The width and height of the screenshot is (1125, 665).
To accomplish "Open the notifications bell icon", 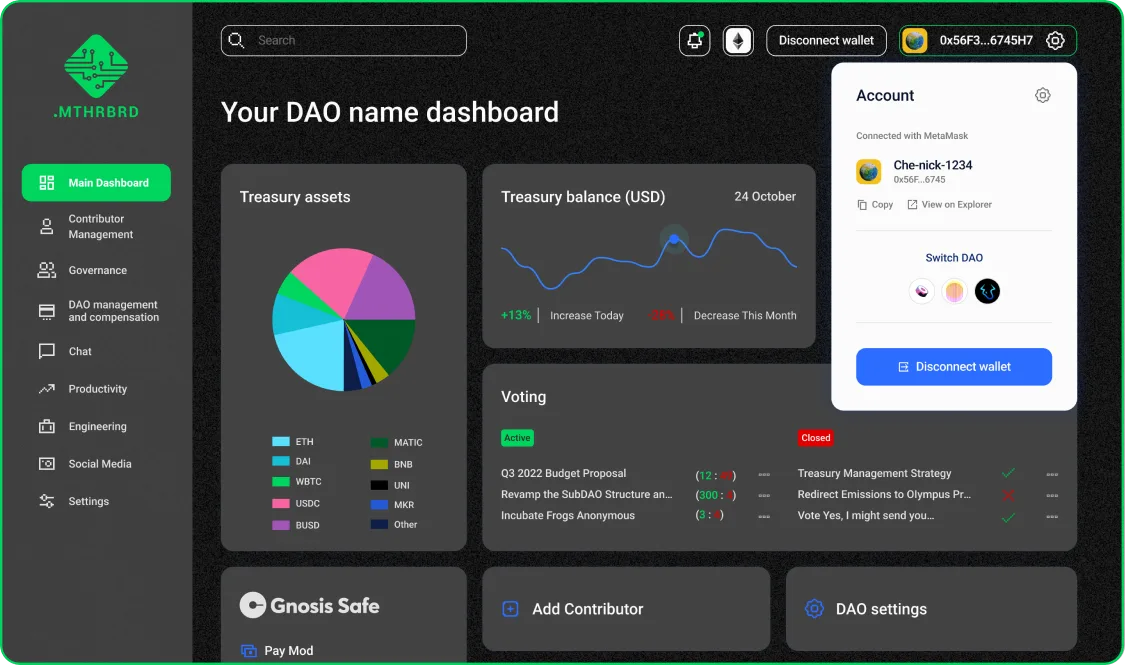I will (x=695, y=40).
